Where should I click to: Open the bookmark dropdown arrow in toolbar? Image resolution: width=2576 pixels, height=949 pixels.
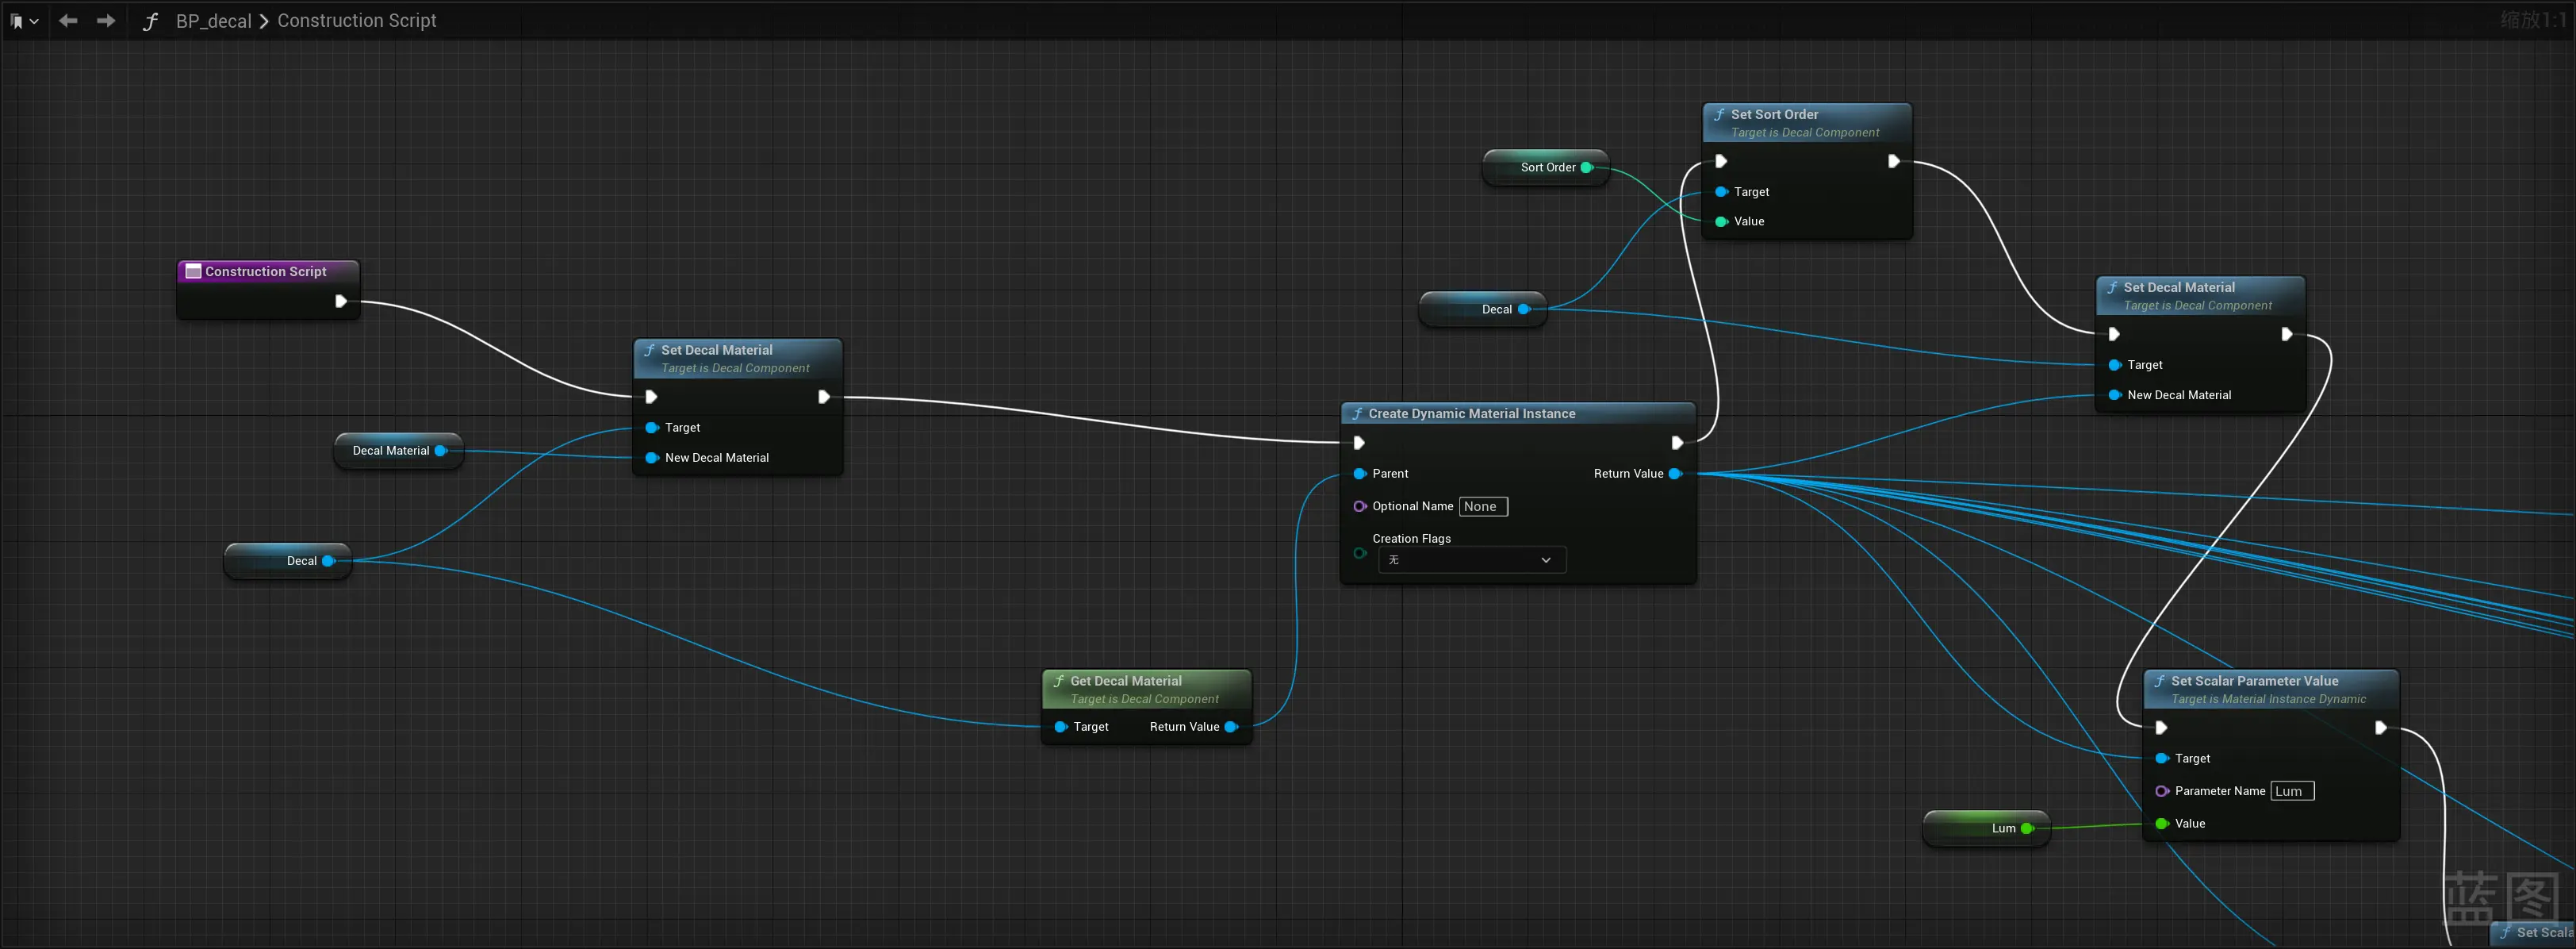[35, 21]
